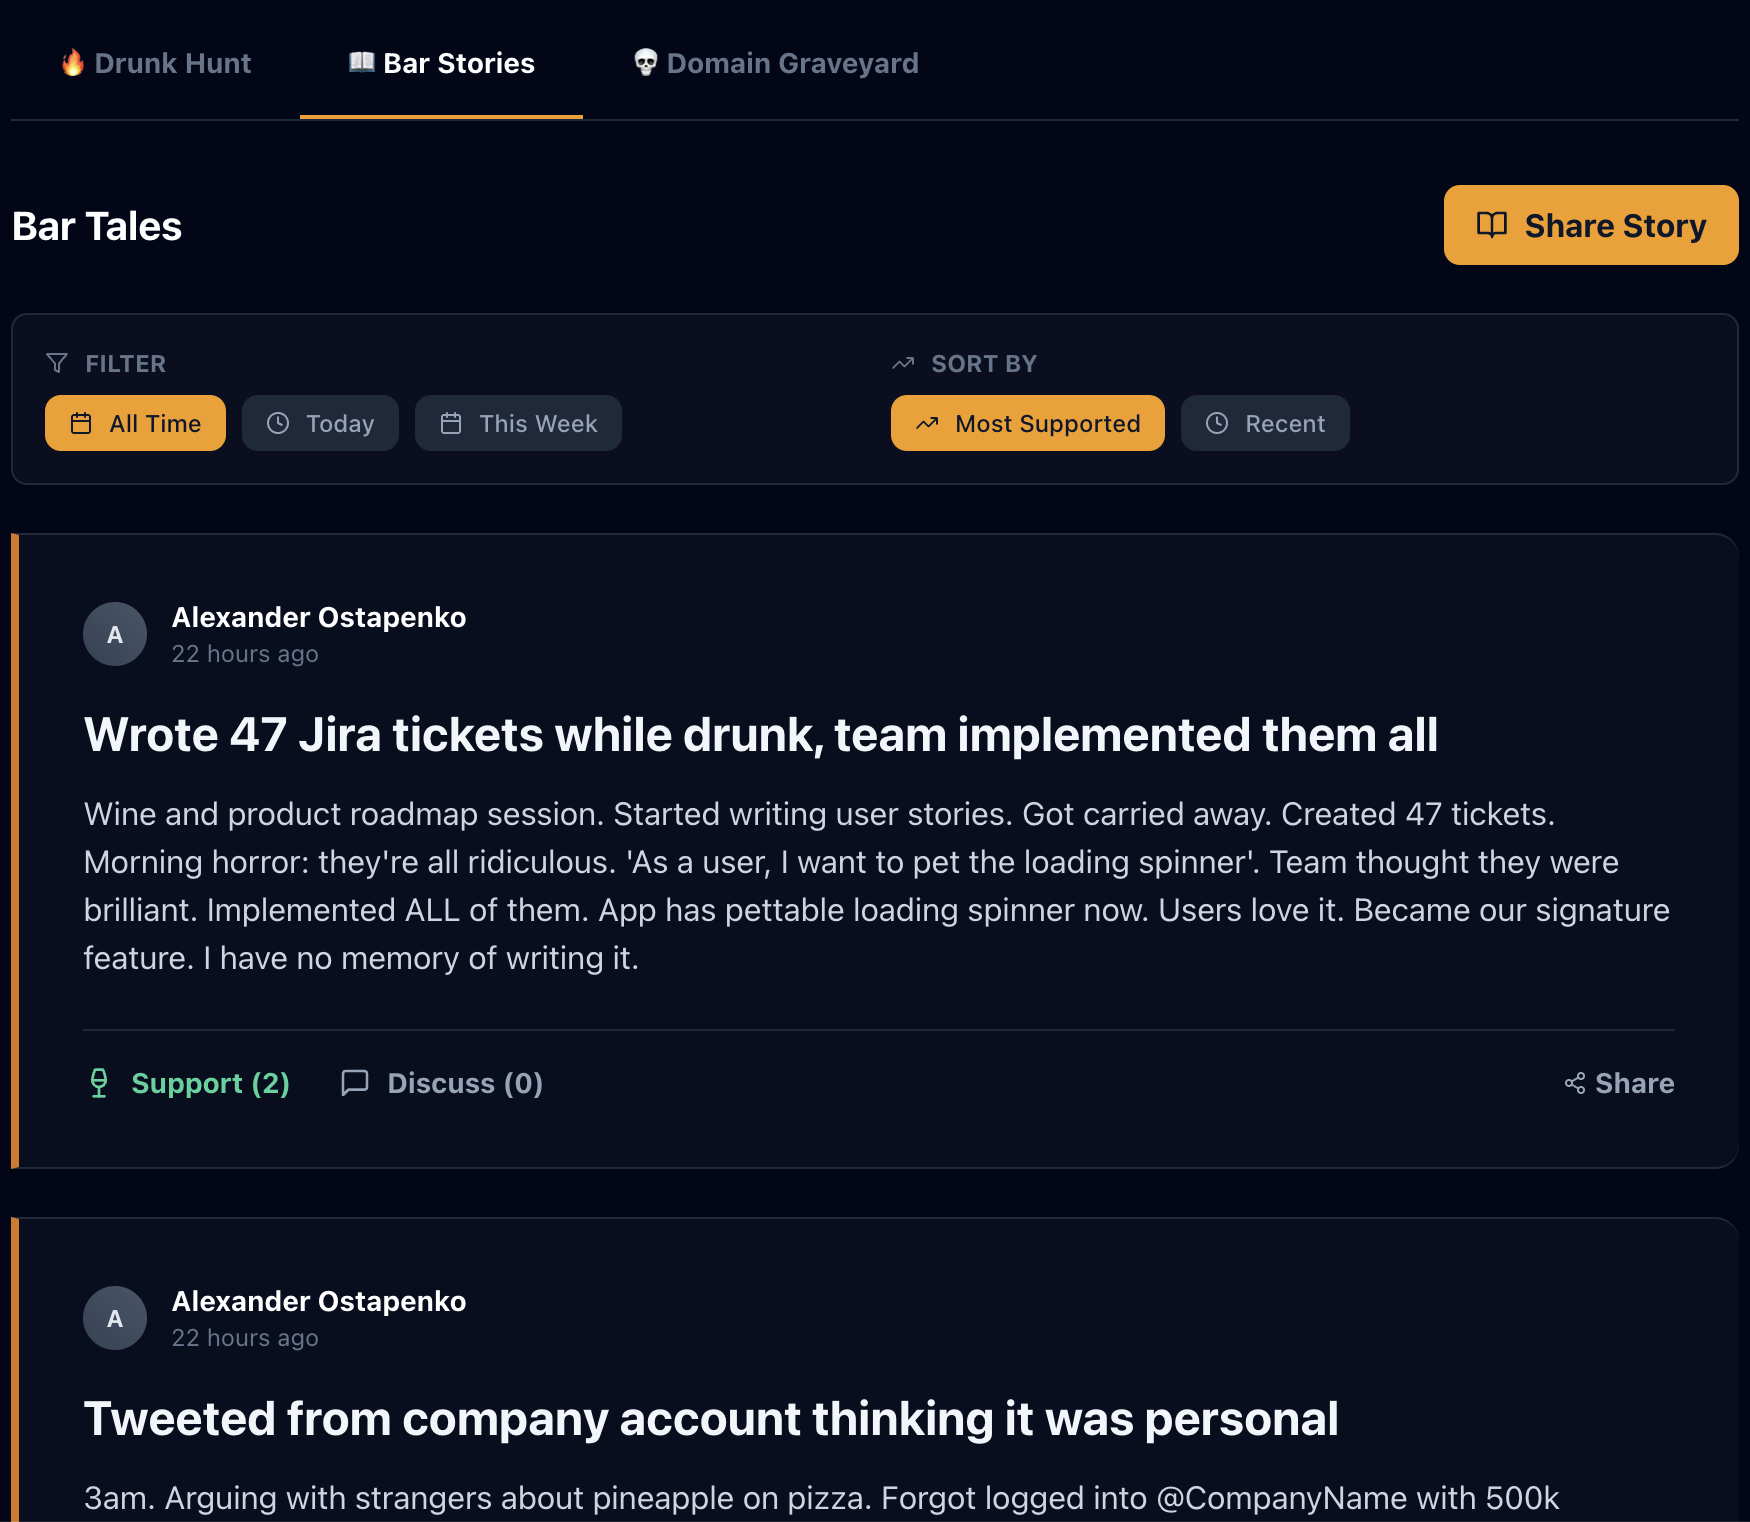Switch to the Drunk Hunt tab
This screenshot has height=1522, width=1750.
point(155,63)
